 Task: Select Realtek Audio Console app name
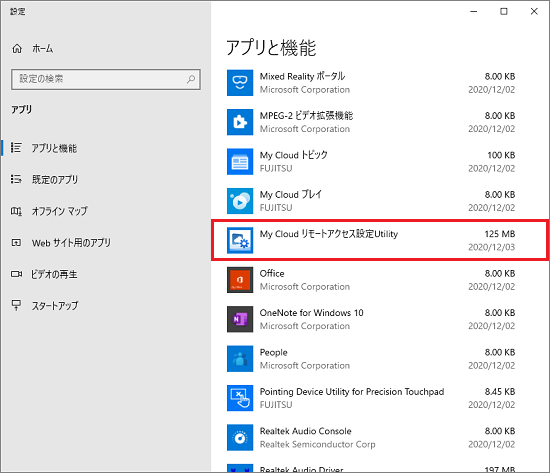pyautogui.click(x=306, y=431)
